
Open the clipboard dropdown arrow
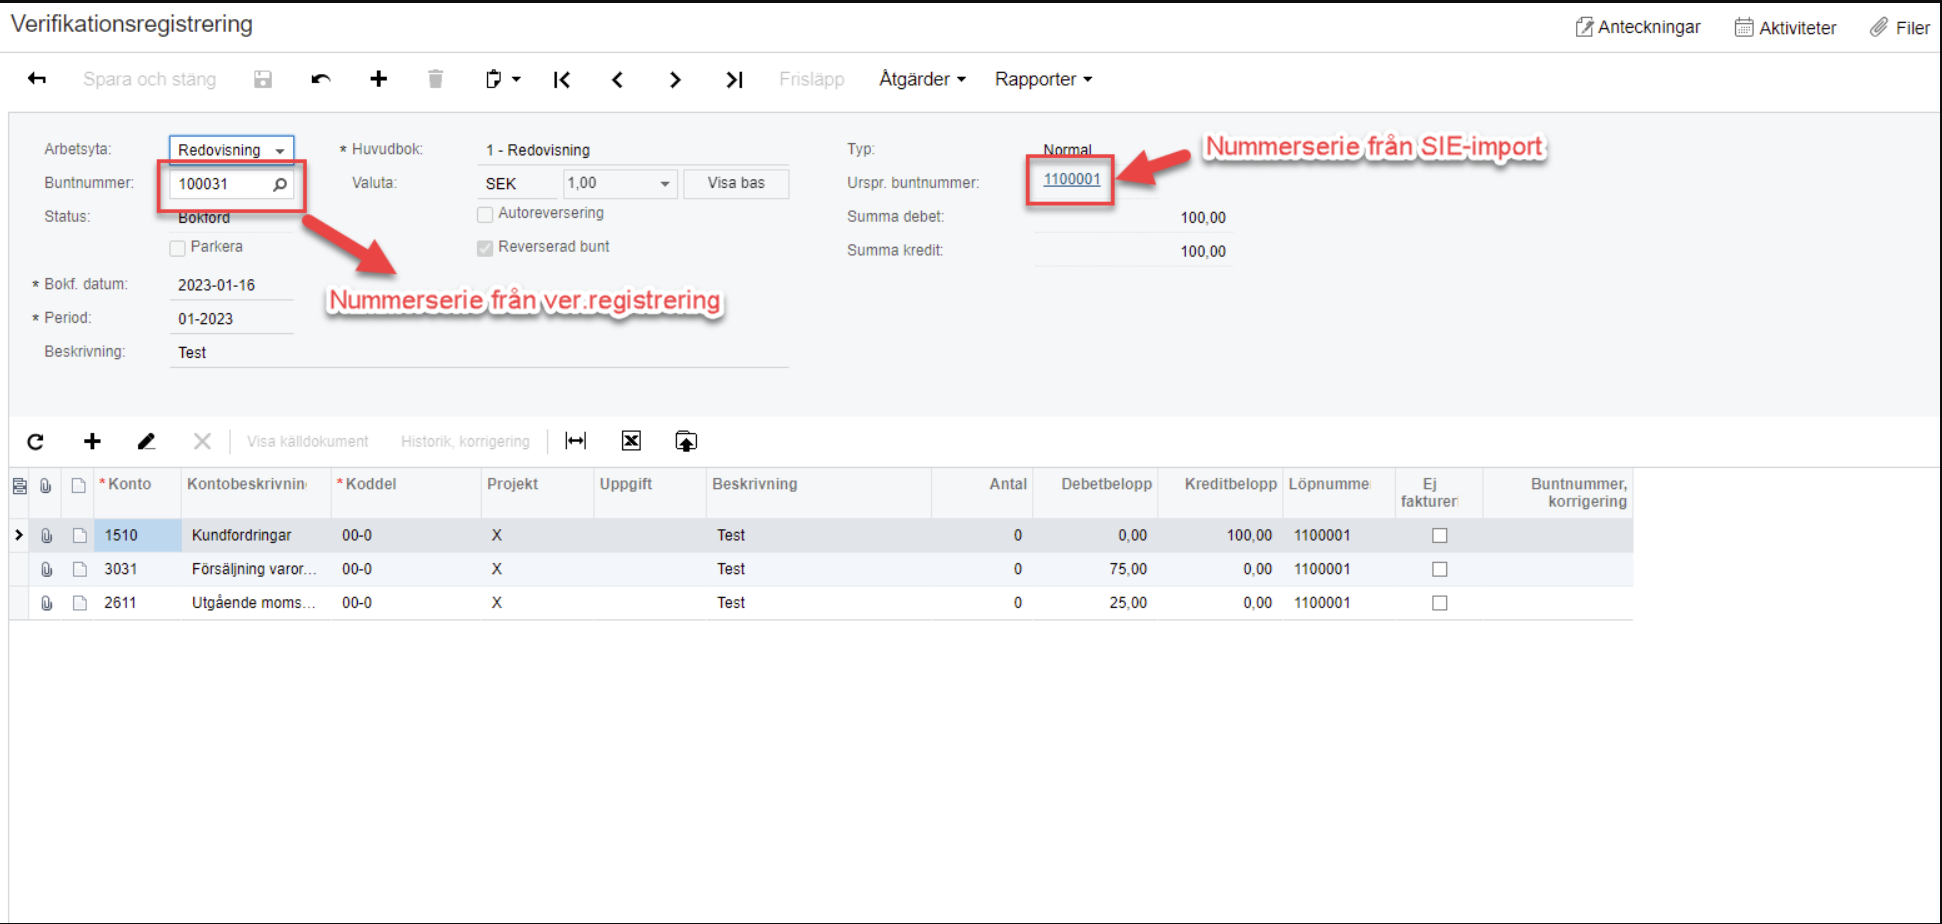pyautogui.click(x=516, y=79)
